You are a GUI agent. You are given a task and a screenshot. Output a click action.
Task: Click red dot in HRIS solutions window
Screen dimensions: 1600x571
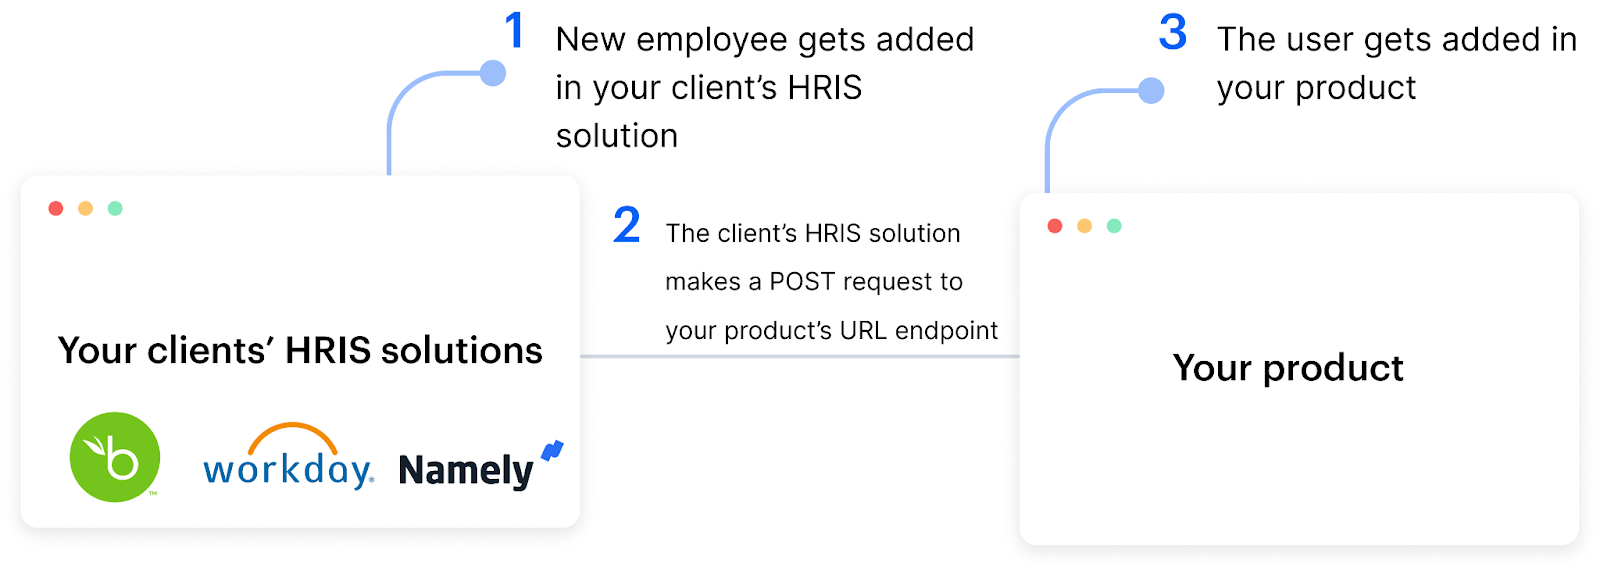pos(56,208)
